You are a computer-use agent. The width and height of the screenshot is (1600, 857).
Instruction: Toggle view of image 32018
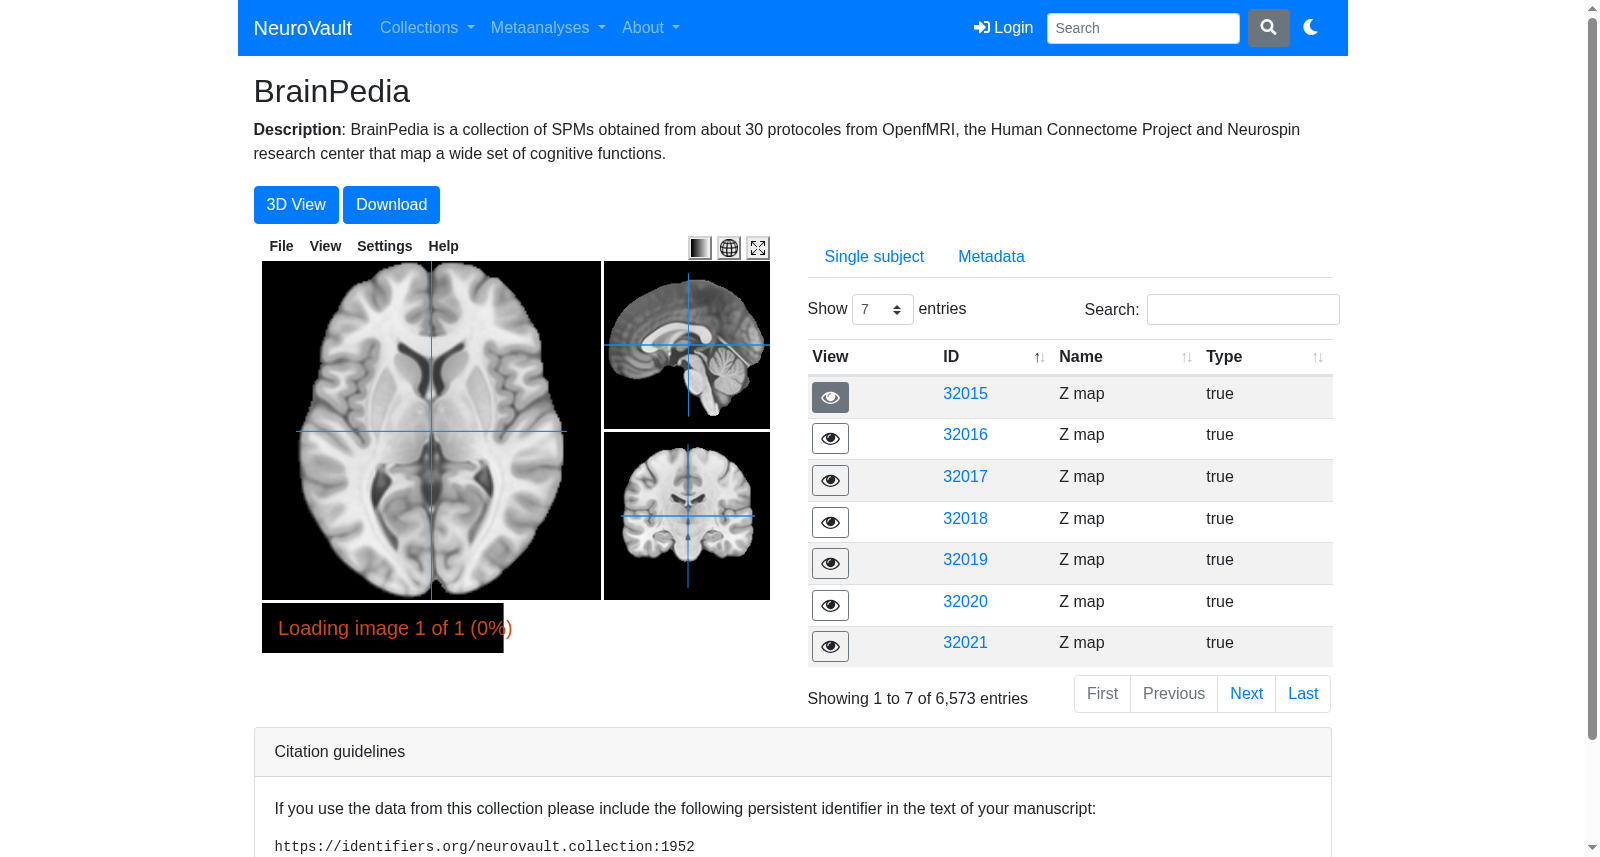[x=830, y=522]
